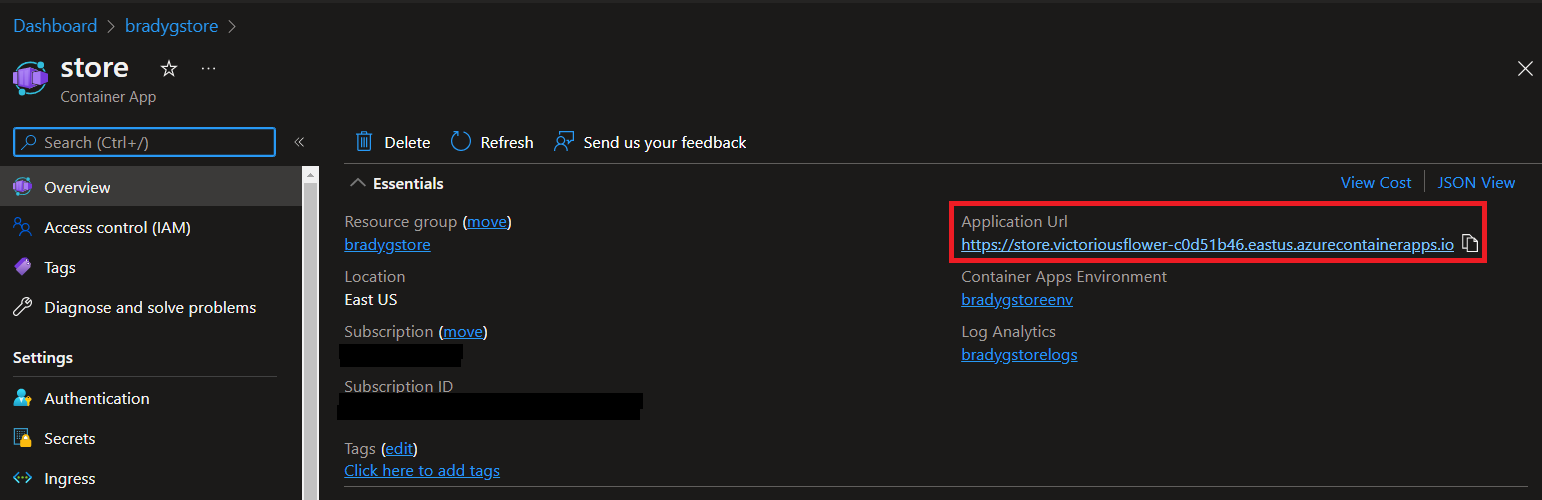Click the feedback person icon

click(x=565, y=142)
